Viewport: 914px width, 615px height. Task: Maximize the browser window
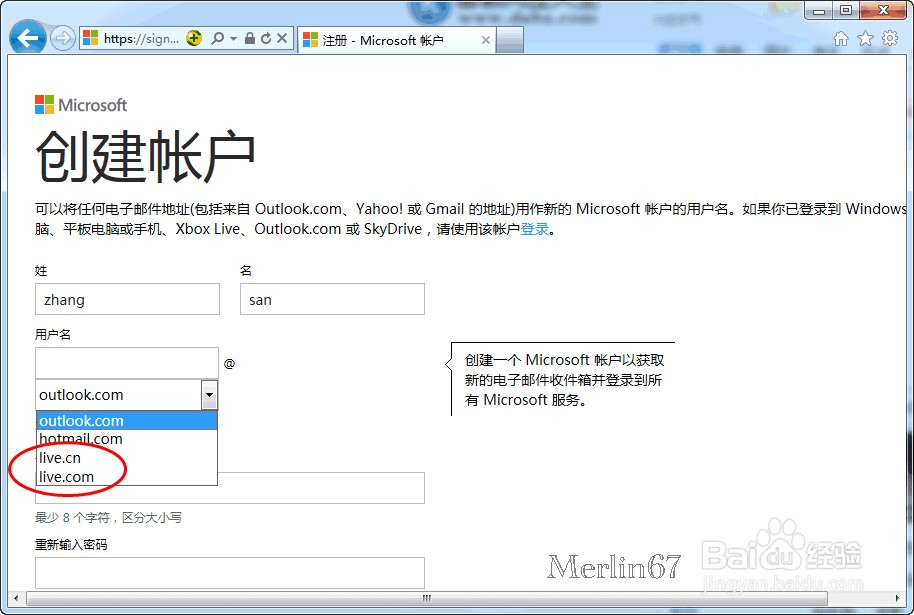(846, 10)
